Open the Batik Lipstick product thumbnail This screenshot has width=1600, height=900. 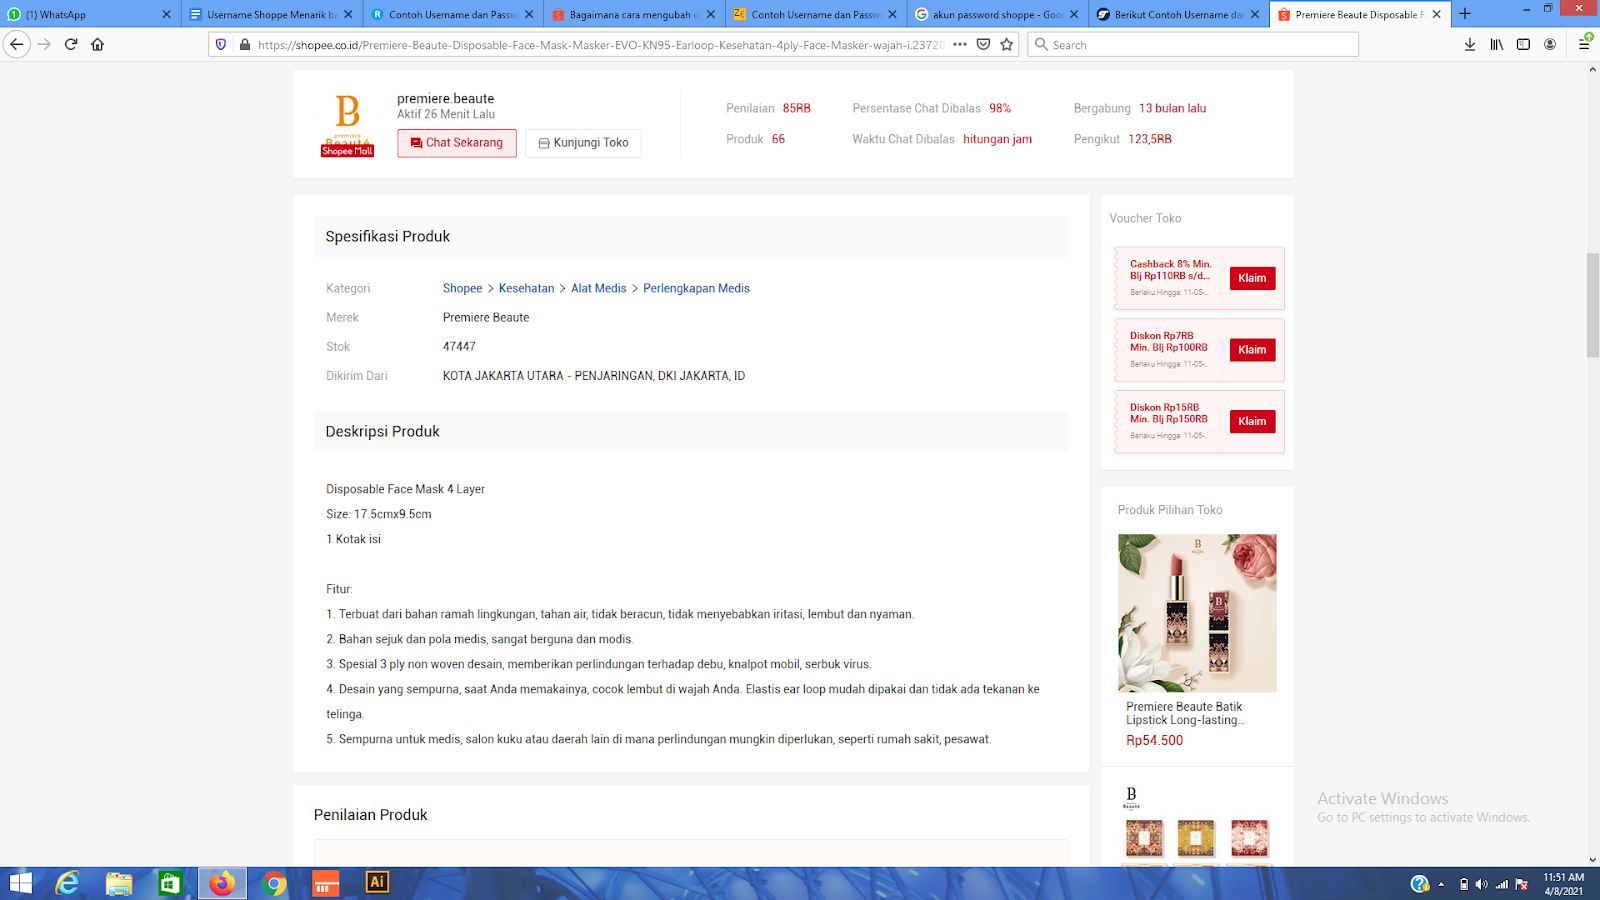pyautogui.click(x=1197, y=613)
